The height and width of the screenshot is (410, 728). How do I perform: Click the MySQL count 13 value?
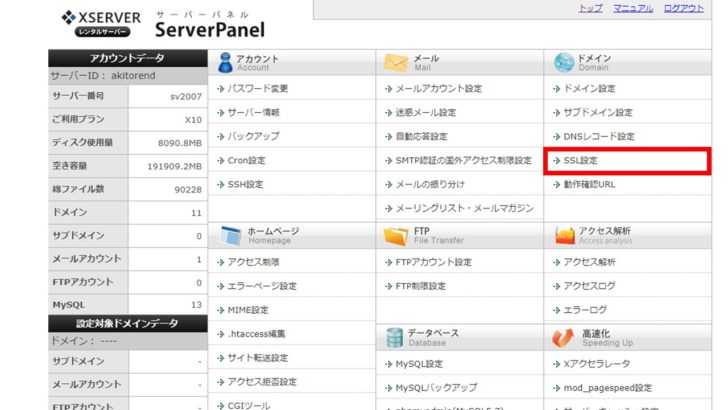click(x=196, y=305)
